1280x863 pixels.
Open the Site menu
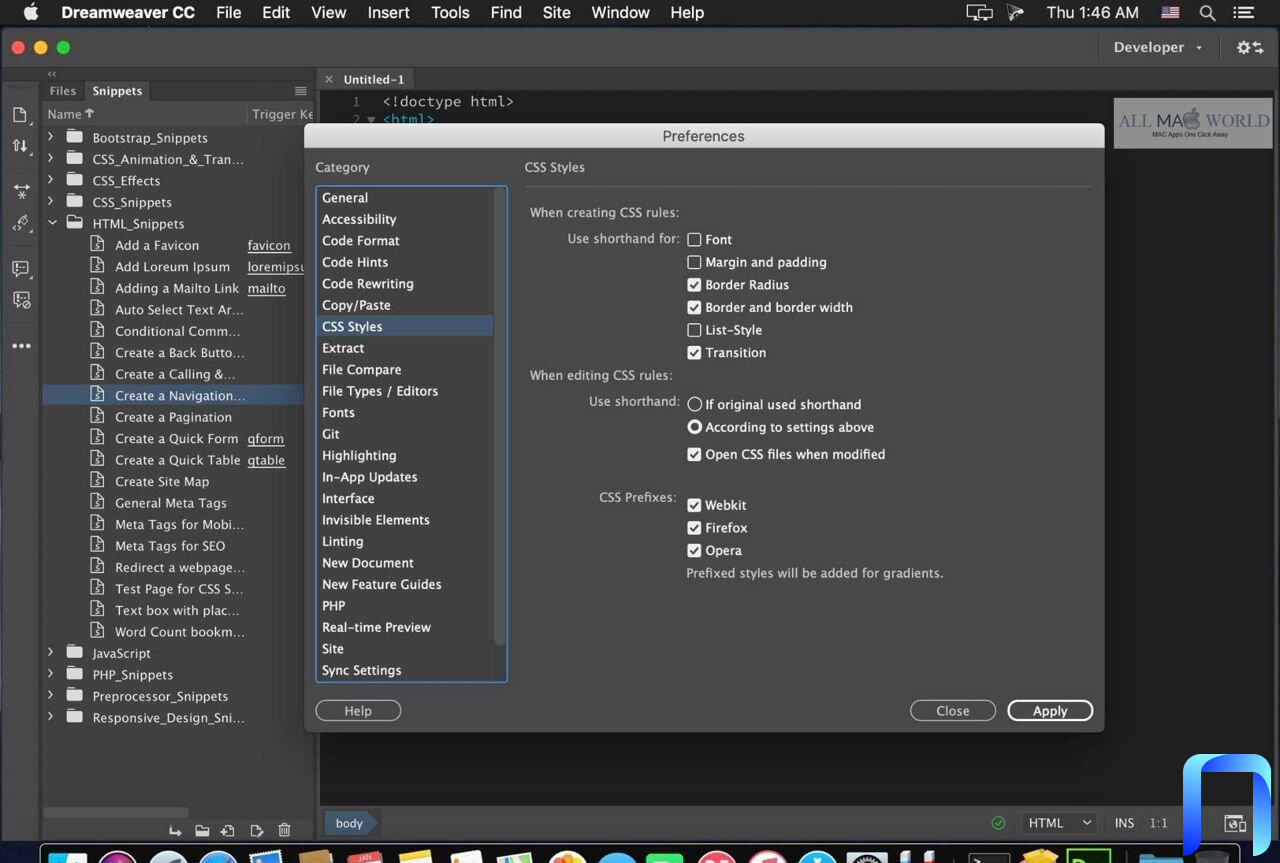(x=556, y=13)
